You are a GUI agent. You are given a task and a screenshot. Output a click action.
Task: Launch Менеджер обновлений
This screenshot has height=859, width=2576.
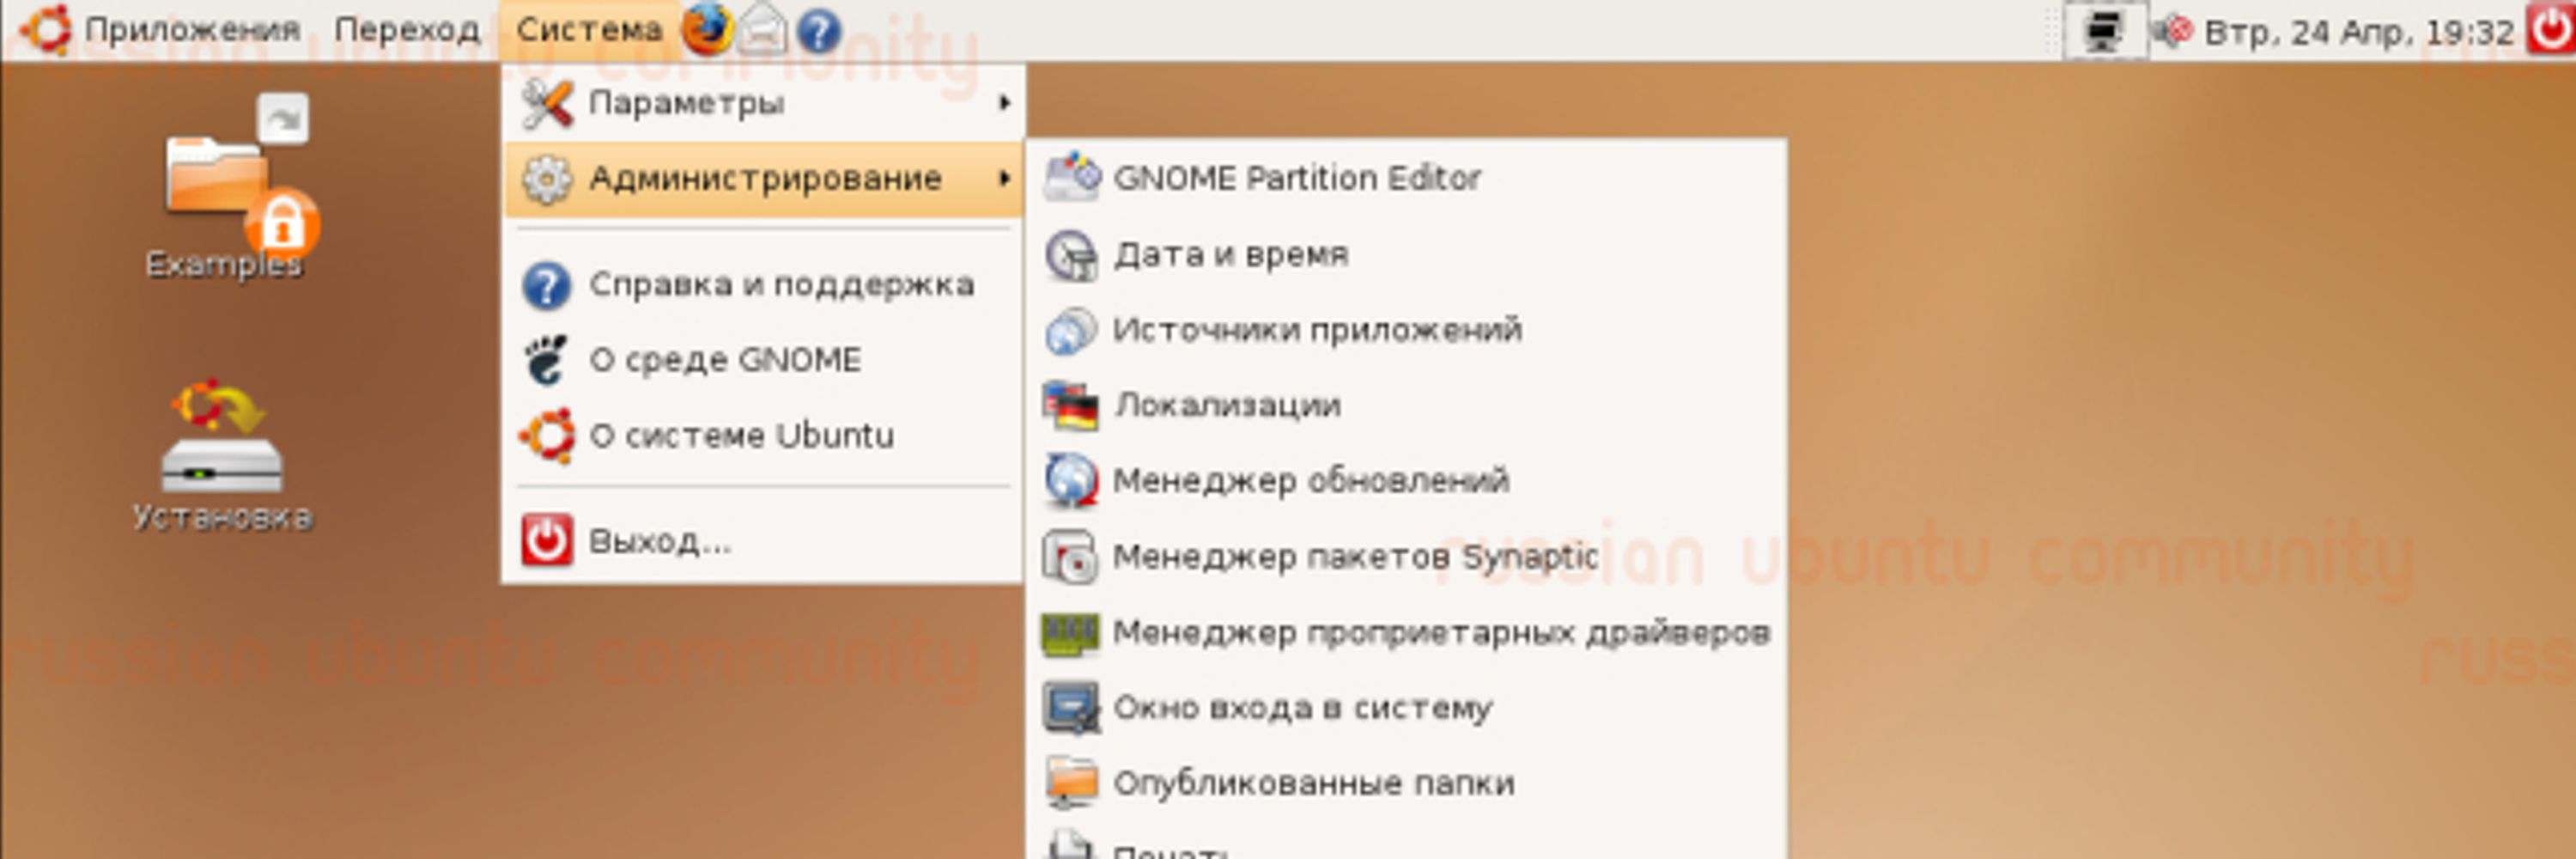click(1406, 481)
